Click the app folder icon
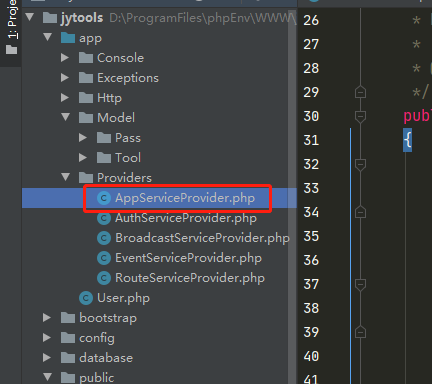The height and width of the screenshot is (384, 432). tap(68, 38)
